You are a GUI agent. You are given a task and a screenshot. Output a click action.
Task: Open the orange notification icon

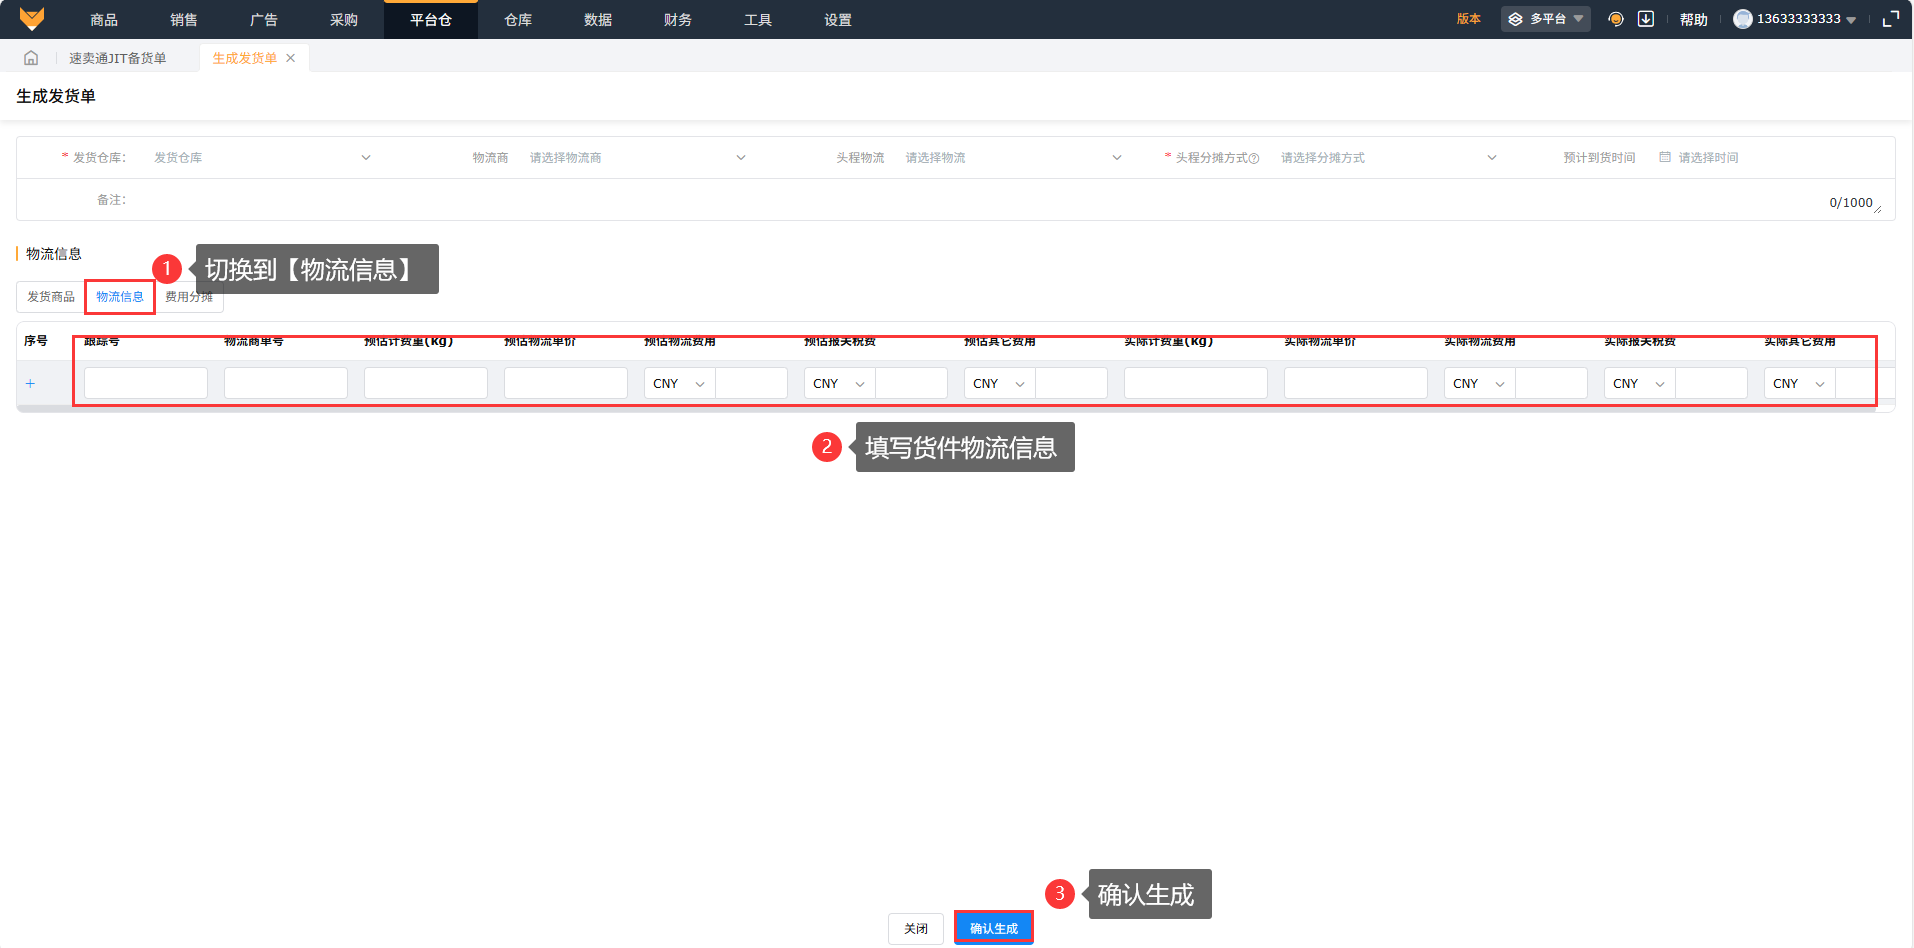(x=1615, y=19)
